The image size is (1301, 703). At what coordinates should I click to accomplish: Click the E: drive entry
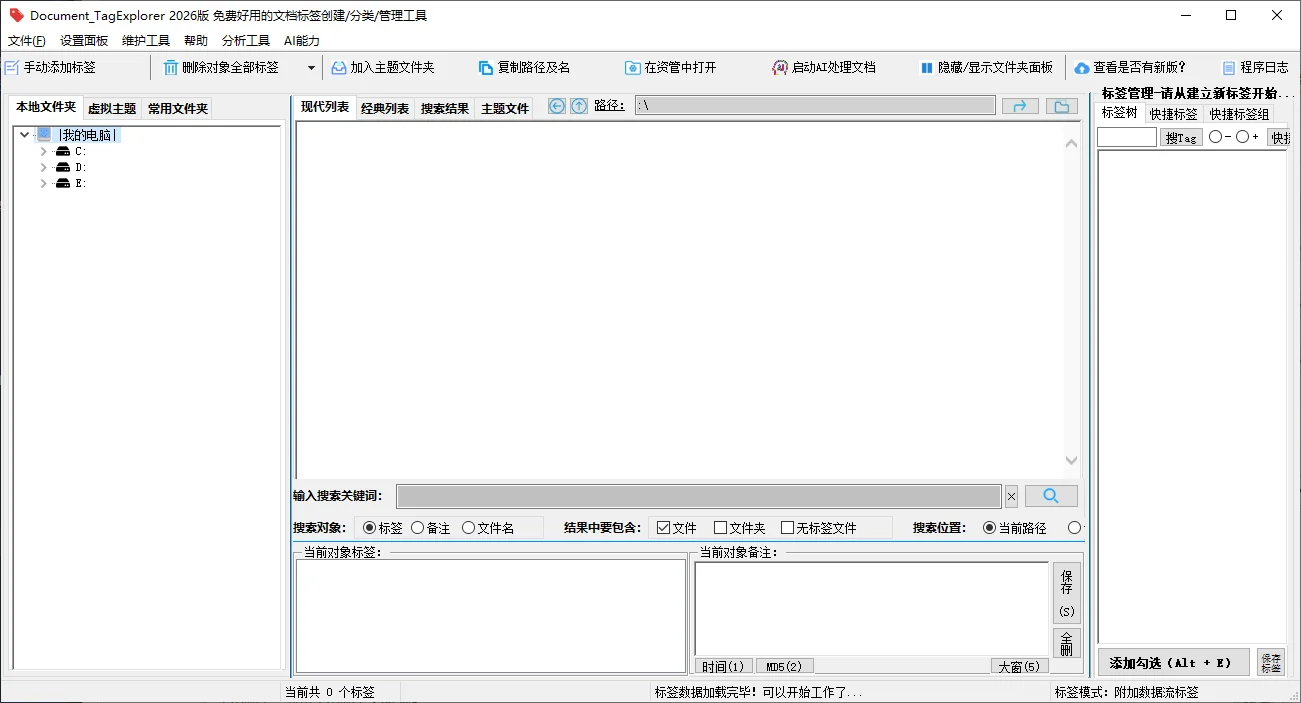point(81,183)
